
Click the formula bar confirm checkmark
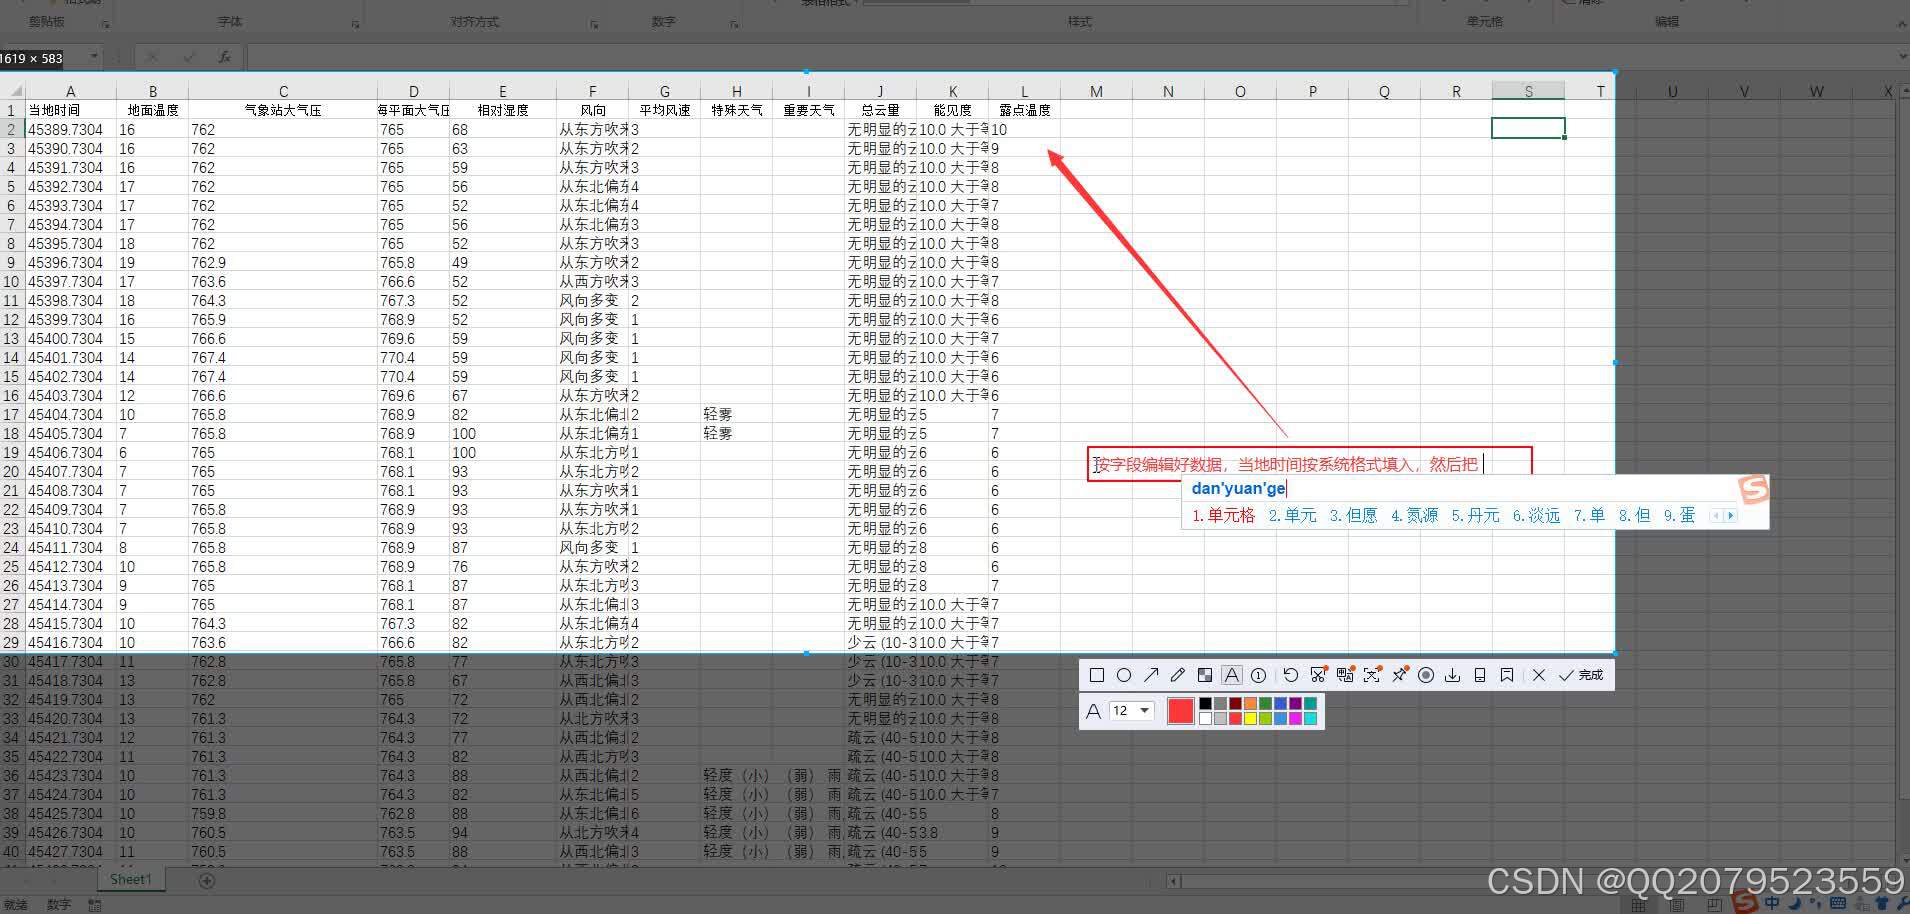pyautogui.click(x=189, y=57)
